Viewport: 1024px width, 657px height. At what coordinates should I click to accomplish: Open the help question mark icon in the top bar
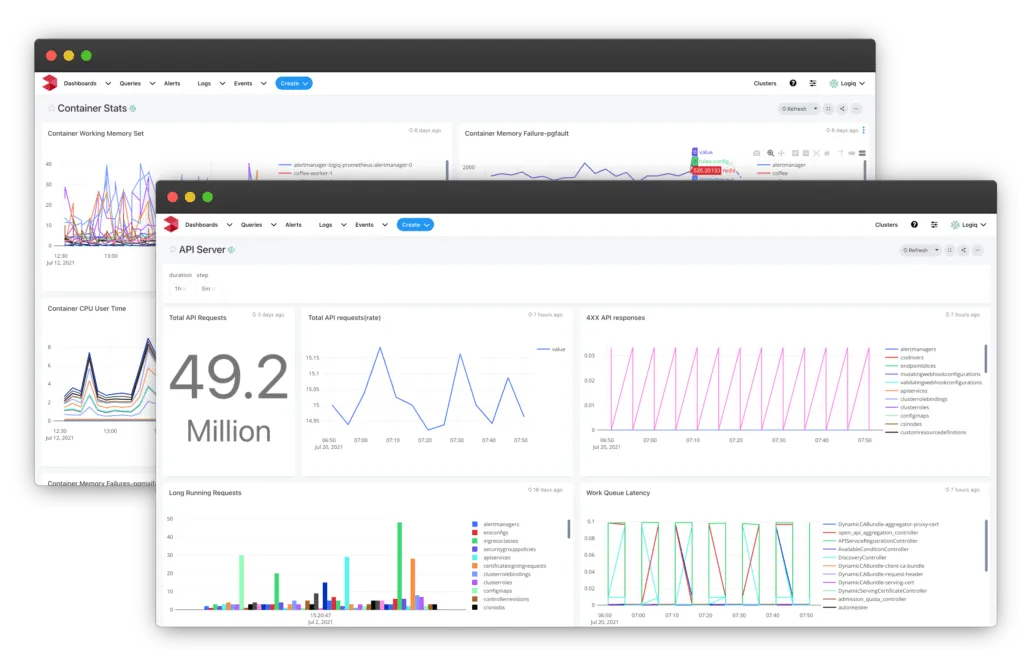coord(914,225)
